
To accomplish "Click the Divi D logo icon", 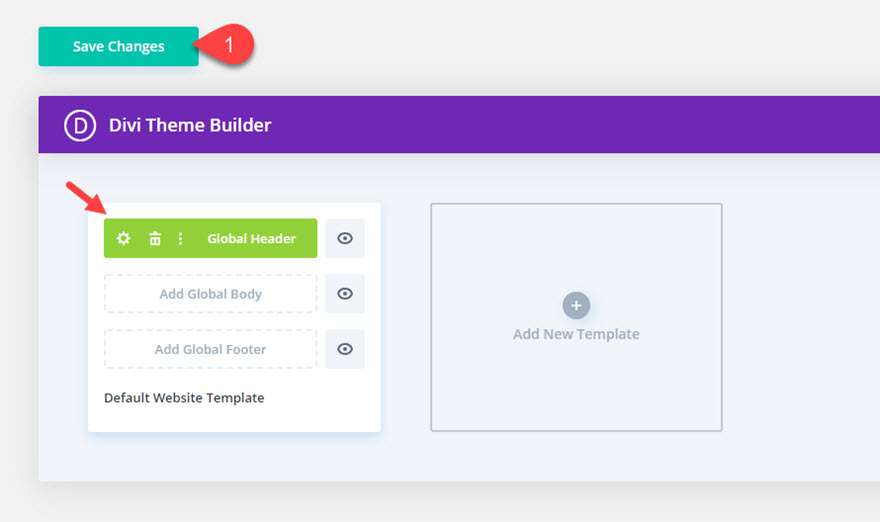I will pyautogui.click(x=80, y=125).
